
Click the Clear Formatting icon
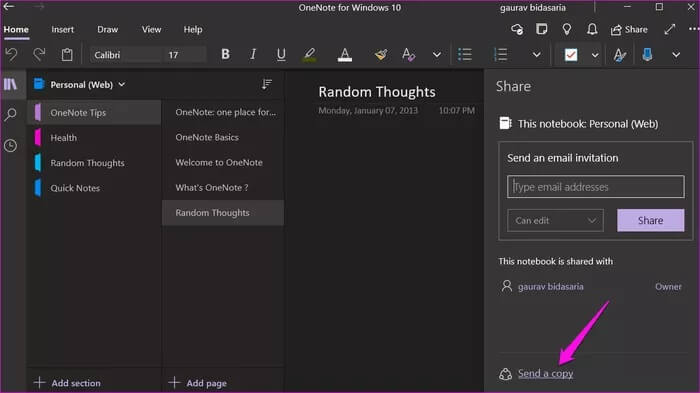pyautogui.click(x=408, y=54)
